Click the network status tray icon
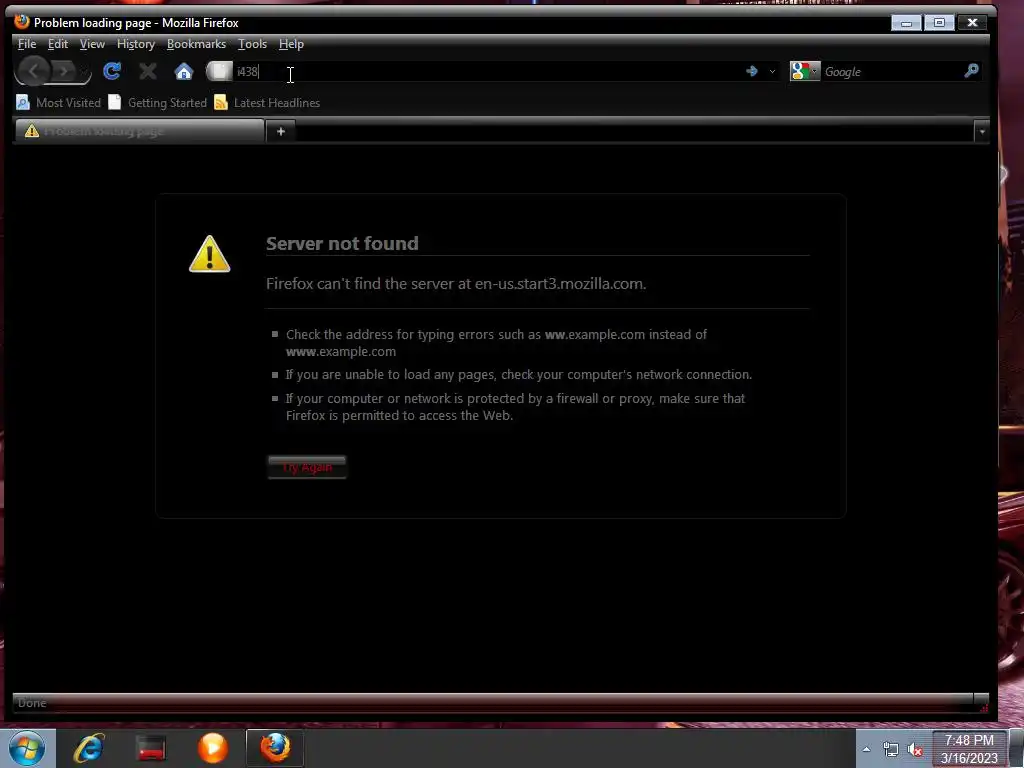Viewport: 1024px width, 768px height. coord(890,749)
